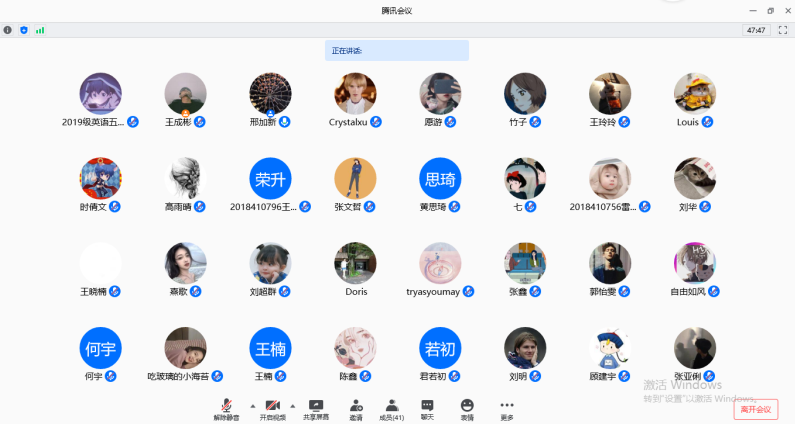795x424 pixels.
Task: Expand video options arrow beside 开启视频
Action: click(x=292, y=405)
